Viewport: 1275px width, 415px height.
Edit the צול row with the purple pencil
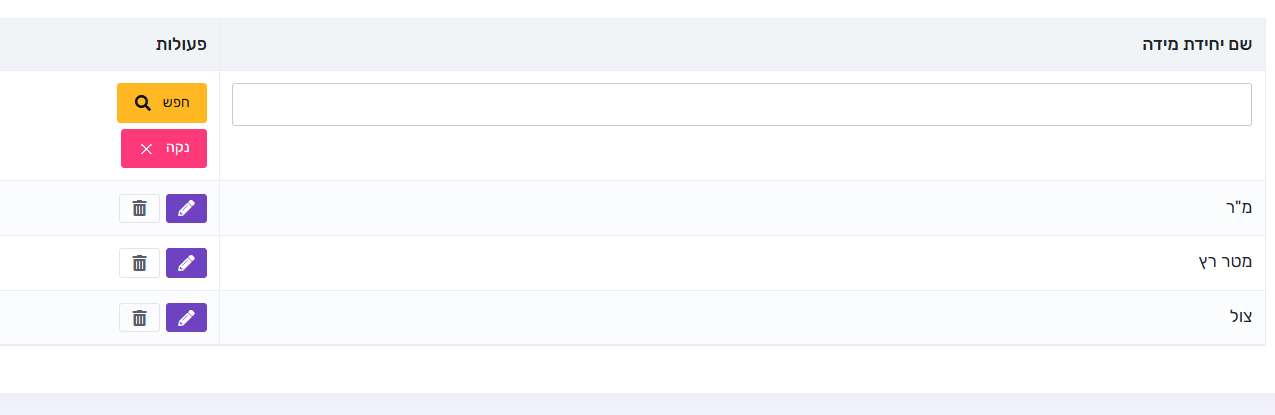(x=186, y=318)
